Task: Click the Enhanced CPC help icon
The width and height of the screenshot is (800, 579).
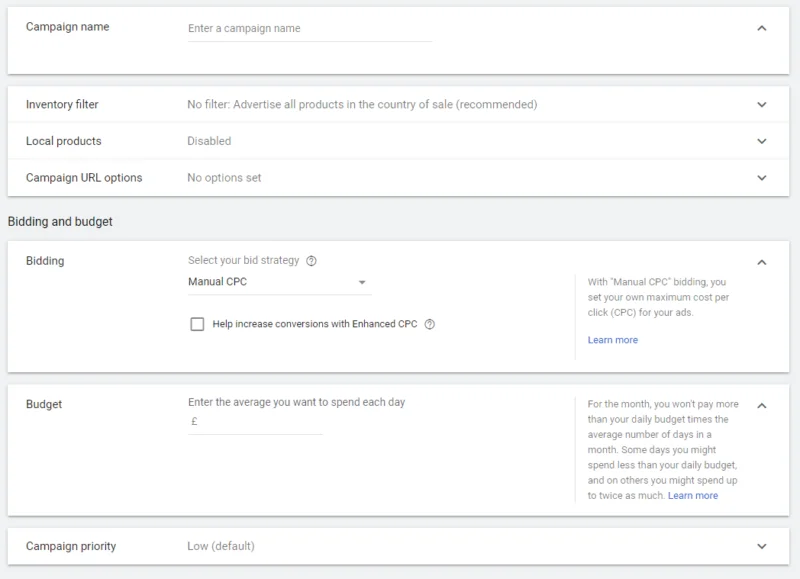Action: tap(429, 324)
